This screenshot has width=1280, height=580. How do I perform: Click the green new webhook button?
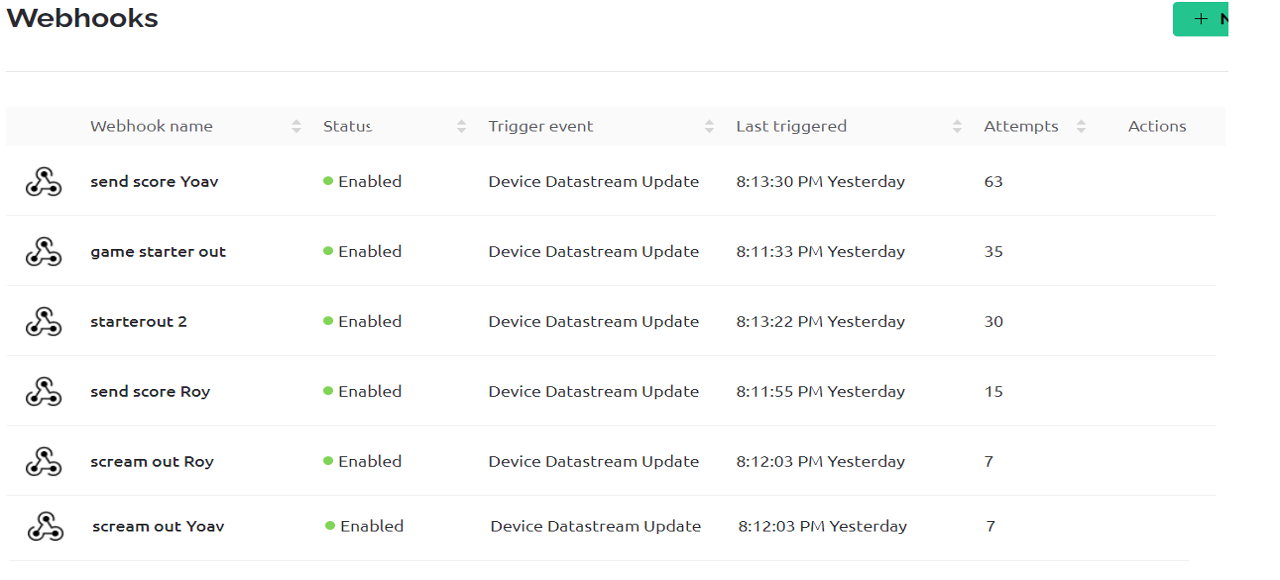[1200, 19]
